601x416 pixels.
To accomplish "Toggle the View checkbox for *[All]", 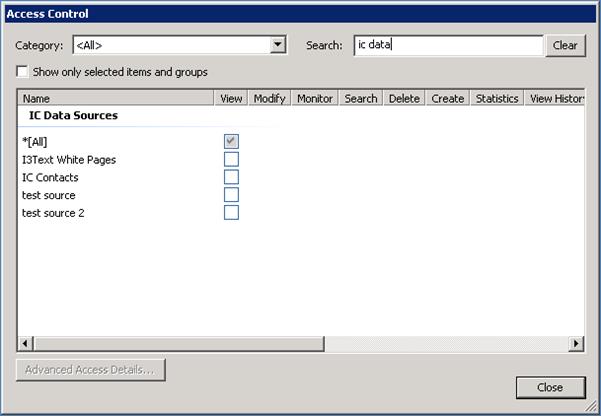I will (231, 141).
